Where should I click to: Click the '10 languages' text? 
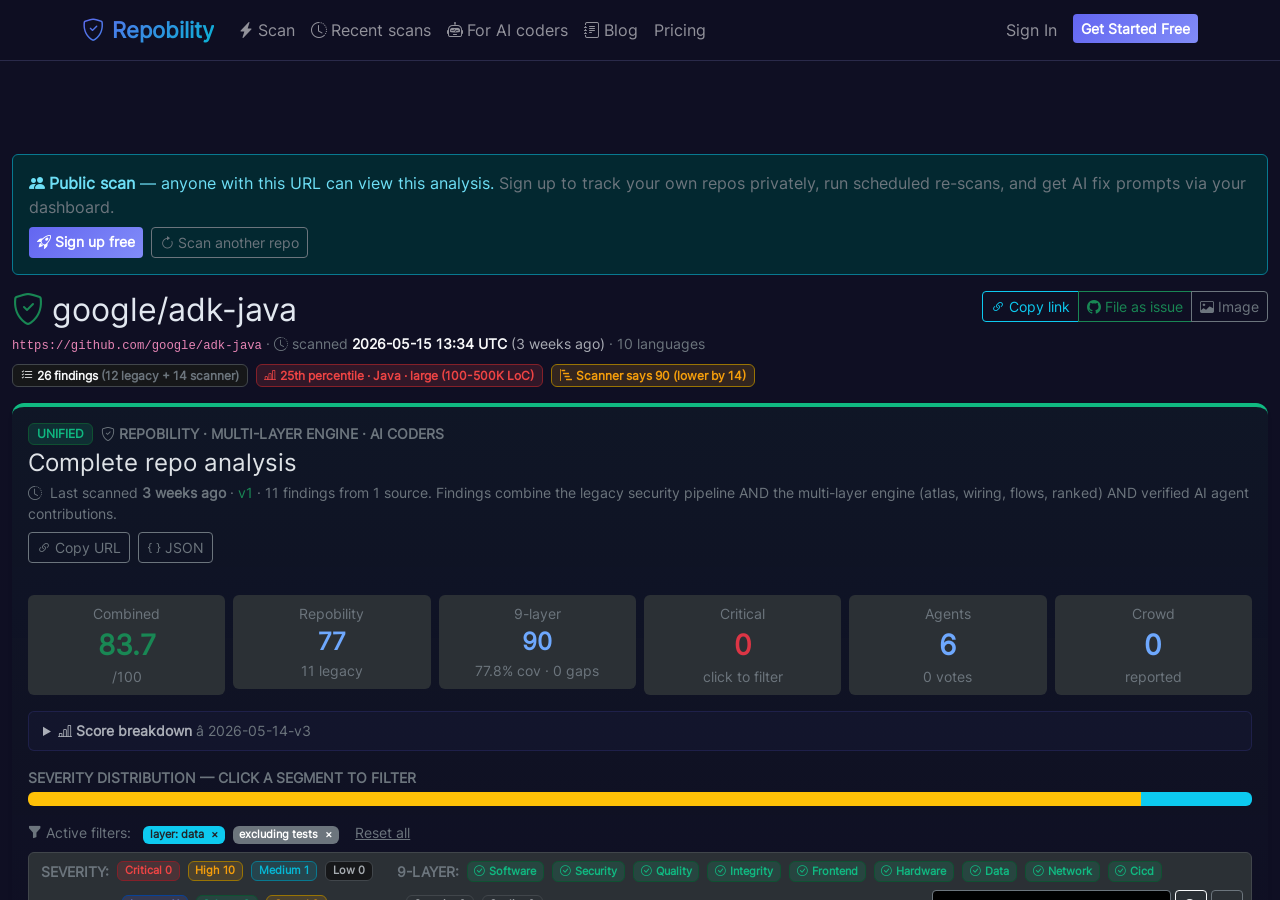pyautogui.click(x=661, y=344)
